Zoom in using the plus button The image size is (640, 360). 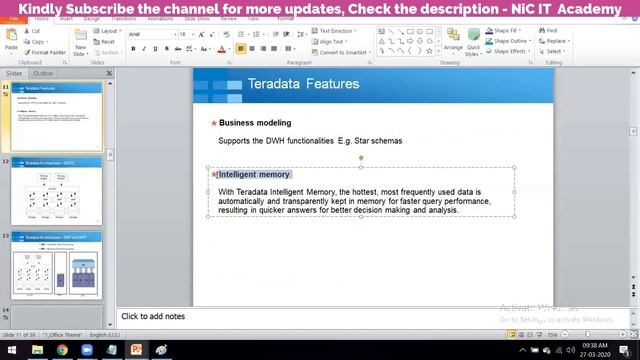point(622,334)
